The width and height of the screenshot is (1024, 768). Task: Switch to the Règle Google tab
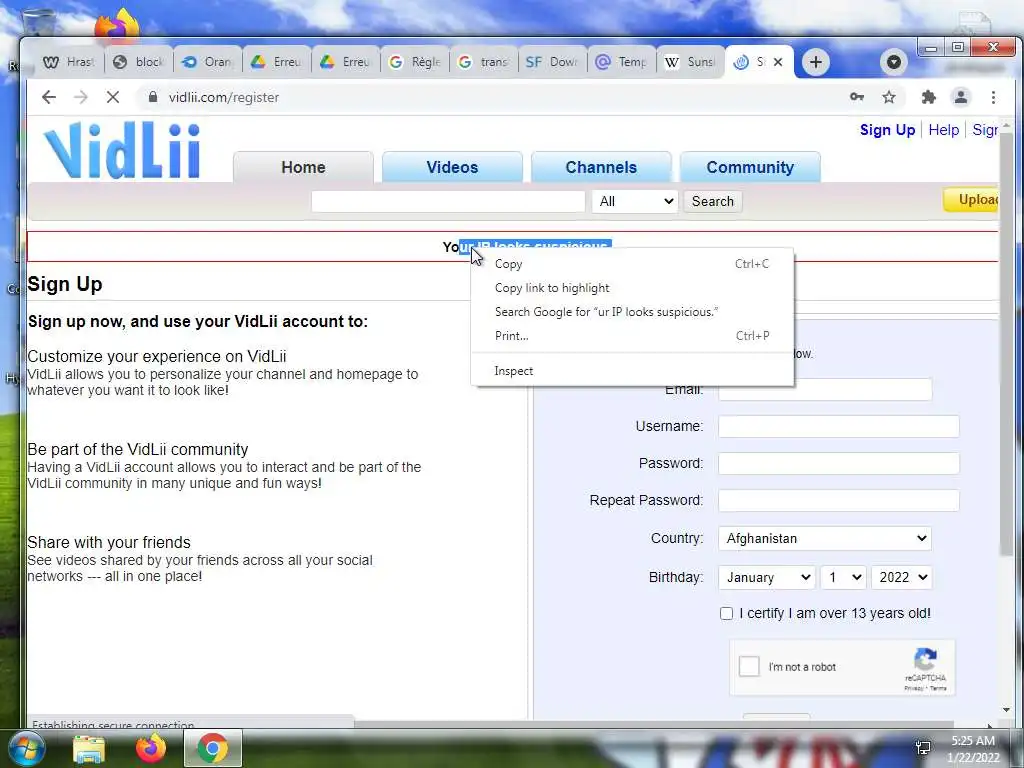[415, 62]
